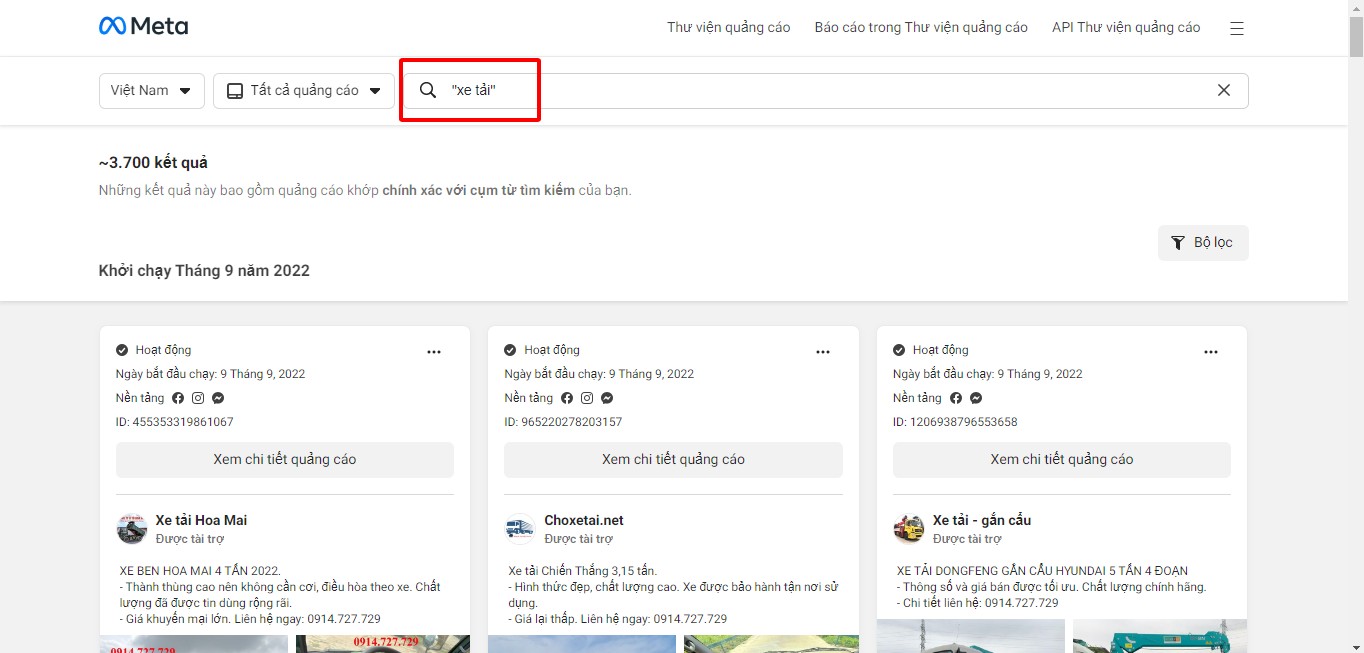The height and width of the screenshot is (653, 1364).
Task: Click the ~3.700 kết quả results count
Action: [x=153, y=163]
